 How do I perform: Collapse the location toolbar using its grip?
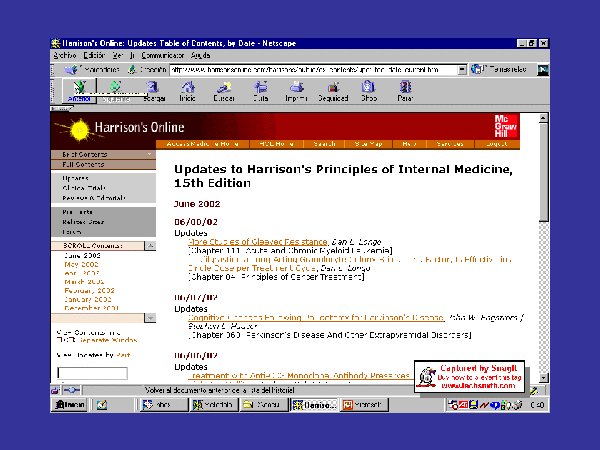point(53,70)
